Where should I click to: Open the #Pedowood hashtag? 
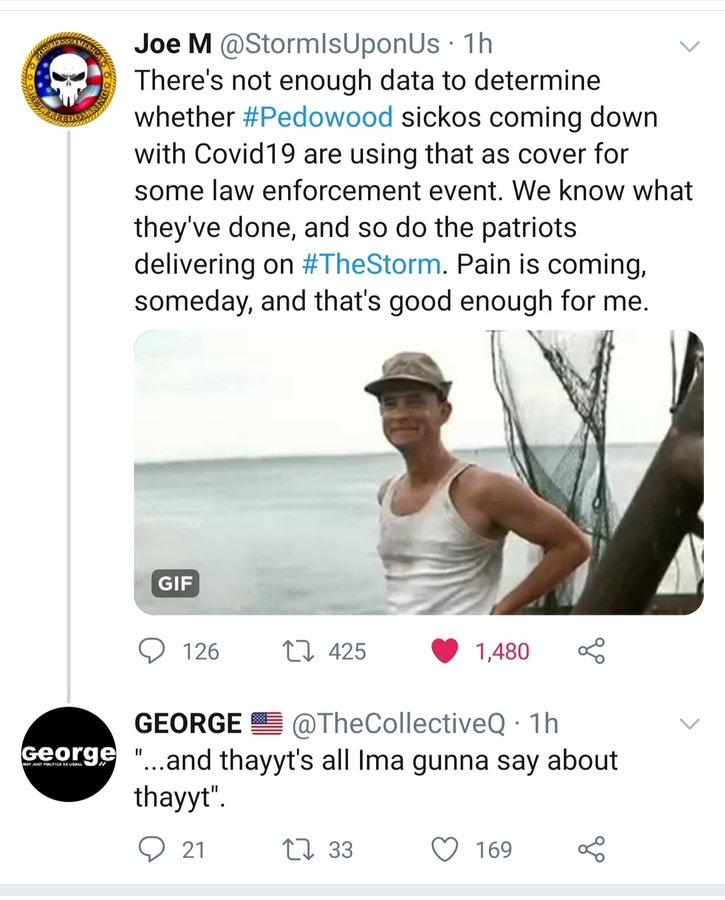tap(317, 117)
